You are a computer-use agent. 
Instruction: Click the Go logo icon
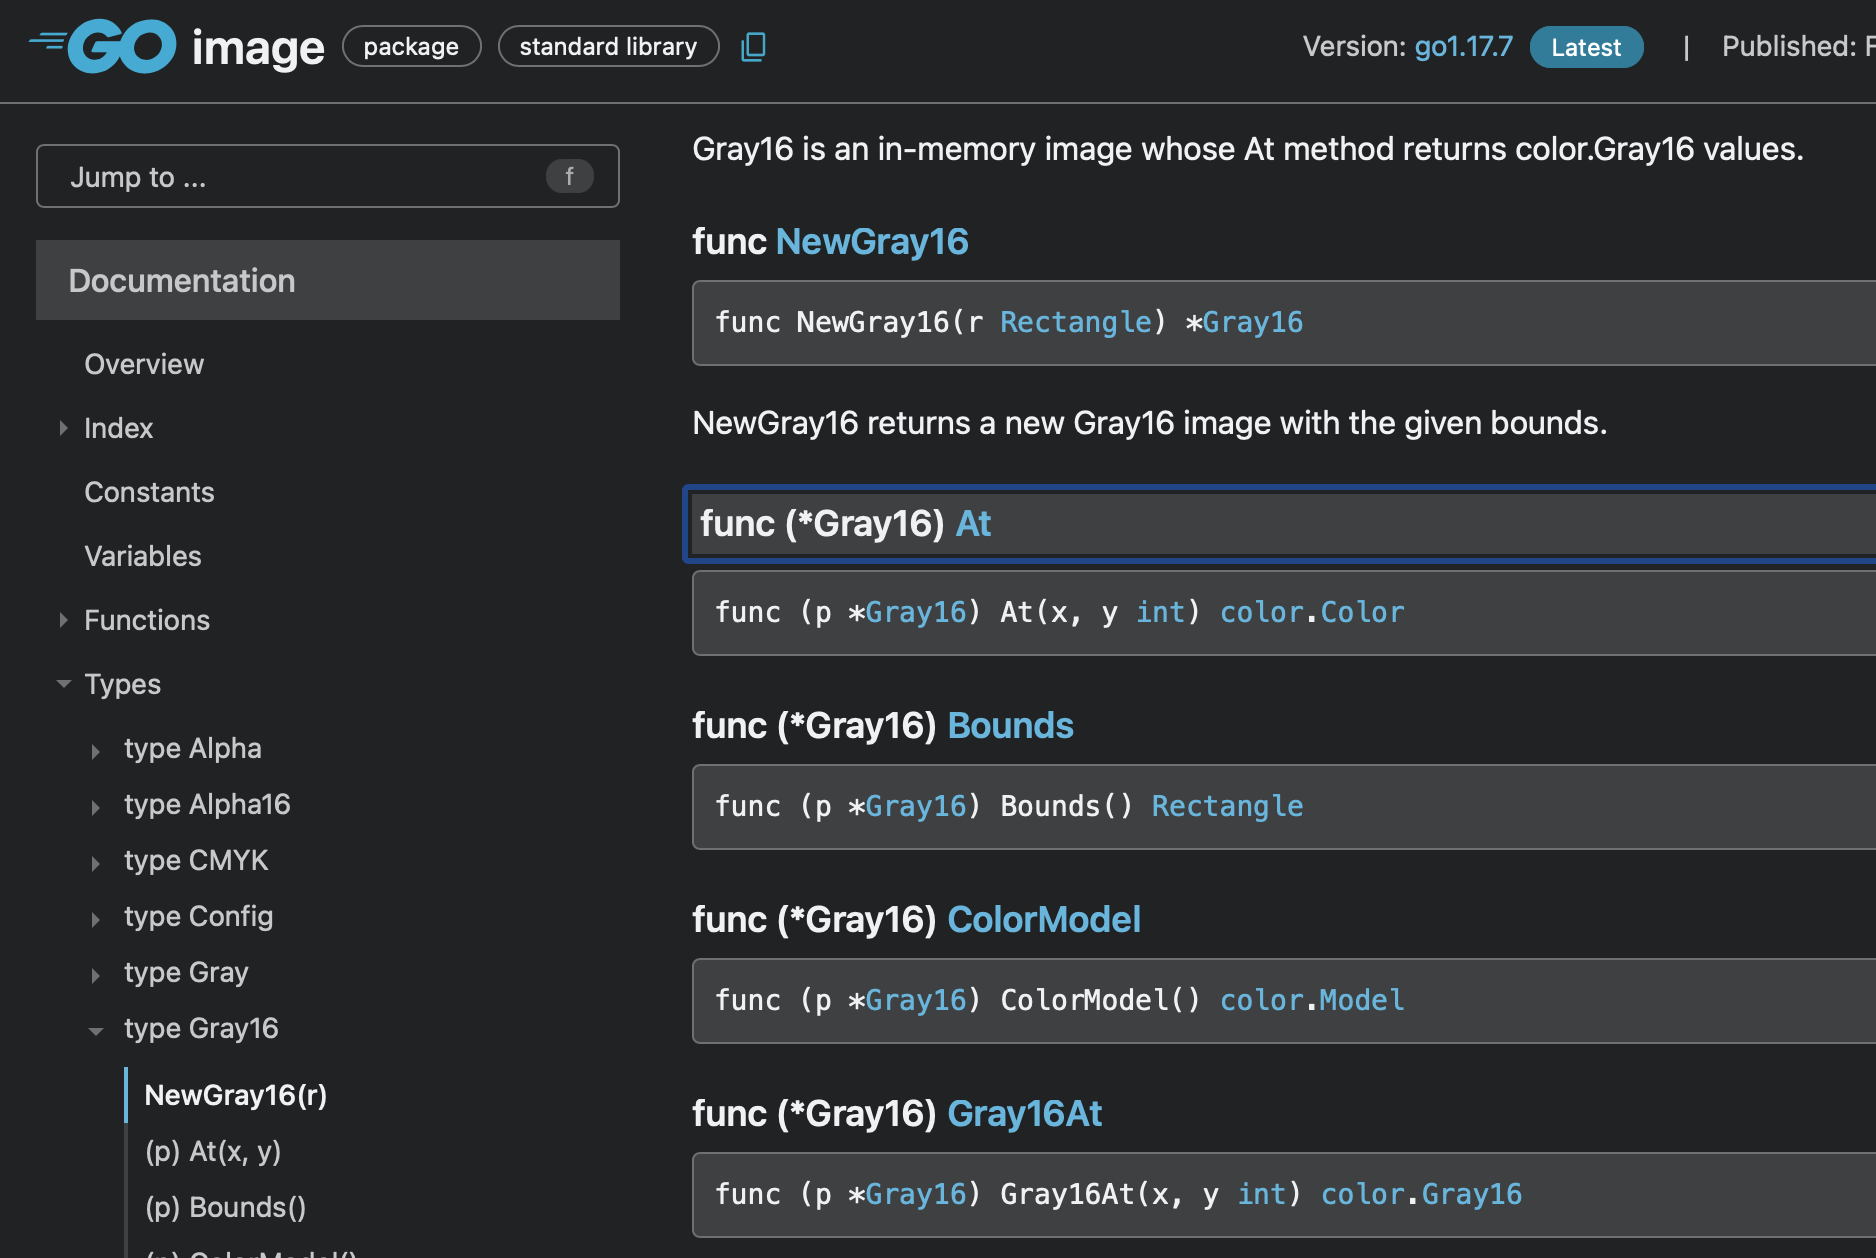coord(103,45)
